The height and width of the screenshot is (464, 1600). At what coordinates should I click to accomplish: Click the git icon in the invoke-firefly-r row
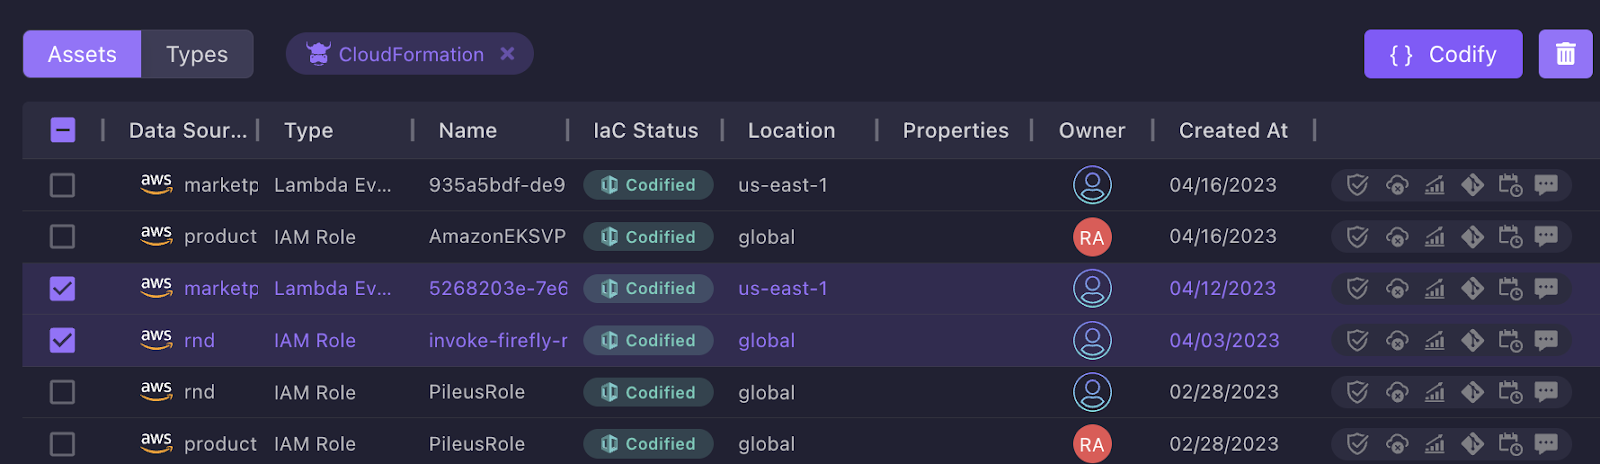click(1472, 341)
